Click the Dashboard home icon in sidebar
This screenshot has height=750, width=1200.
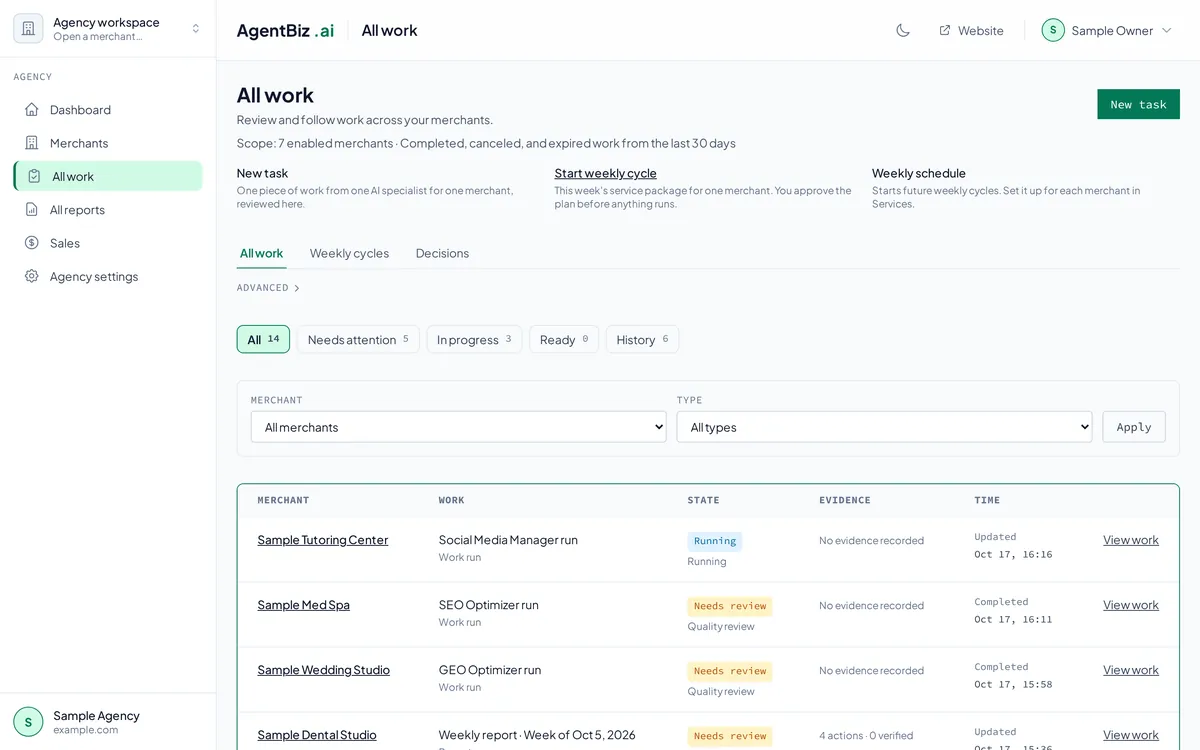[32, 110]
